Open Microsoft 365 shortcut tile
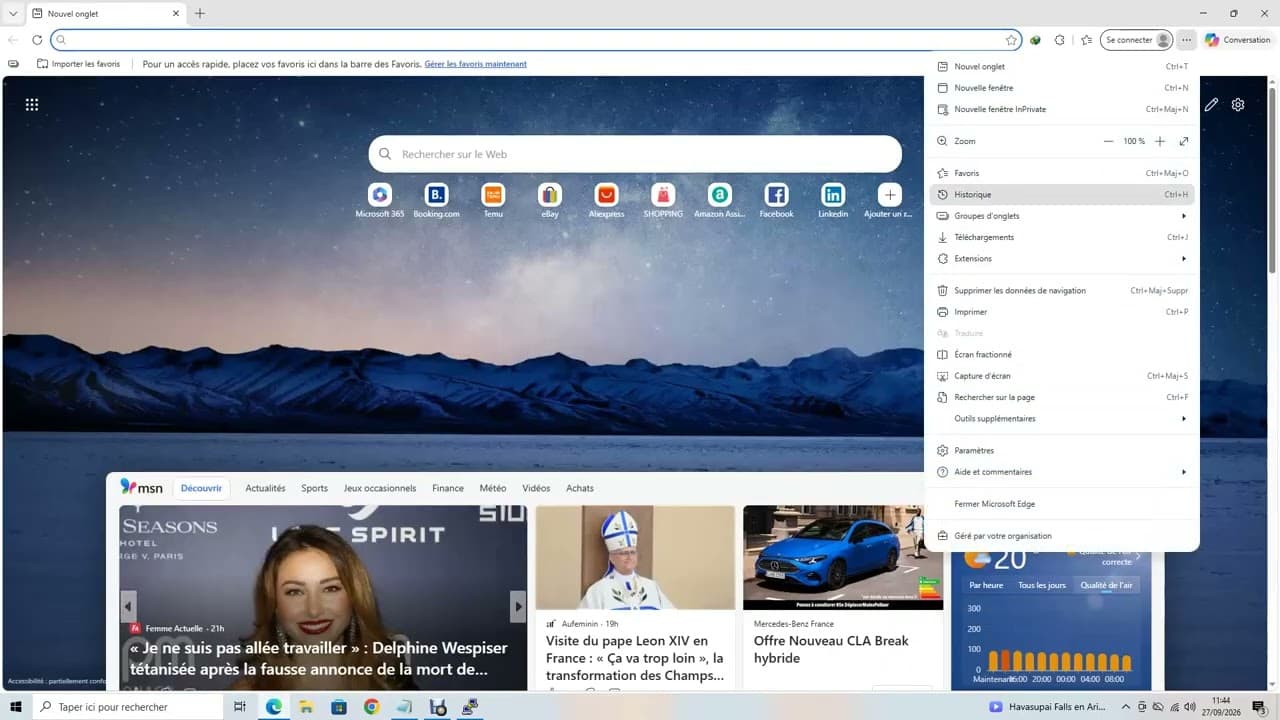 380,200
